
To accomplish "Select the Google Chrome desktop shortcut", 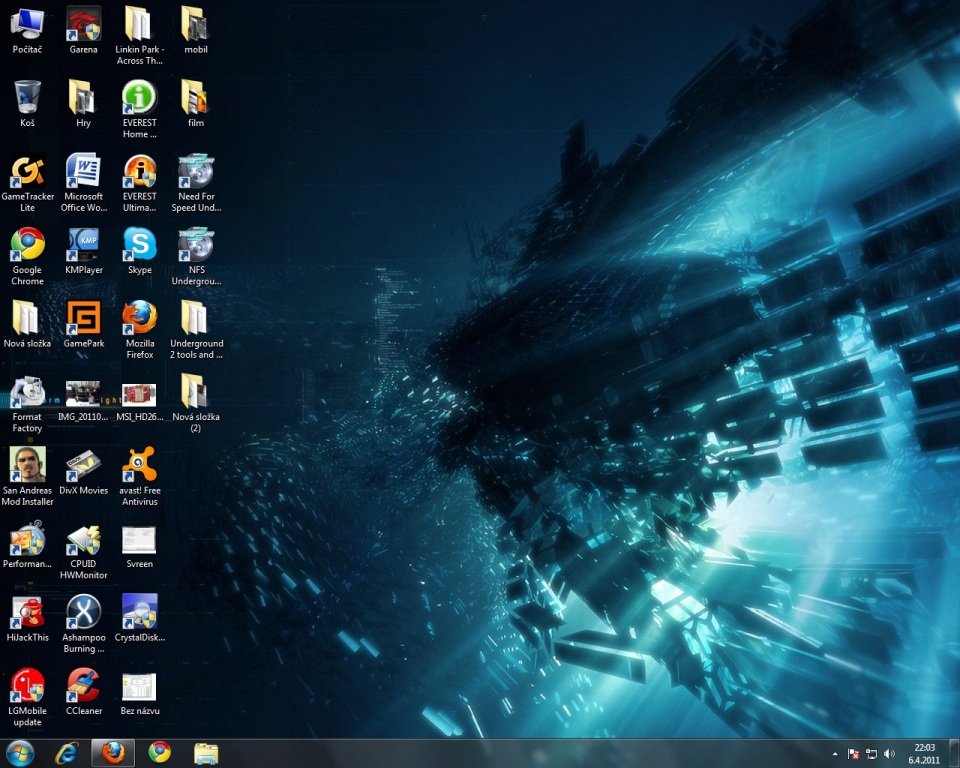I will [27, 245].
